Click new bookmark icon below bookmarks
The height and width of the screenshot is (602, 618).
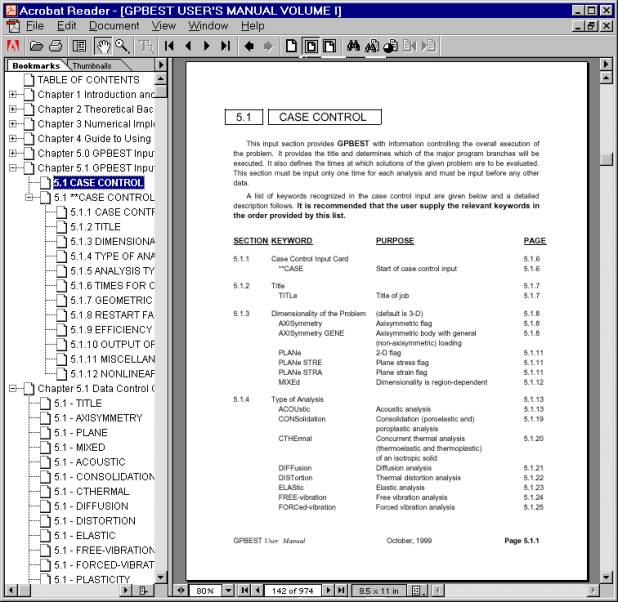(x=144, y=590)
